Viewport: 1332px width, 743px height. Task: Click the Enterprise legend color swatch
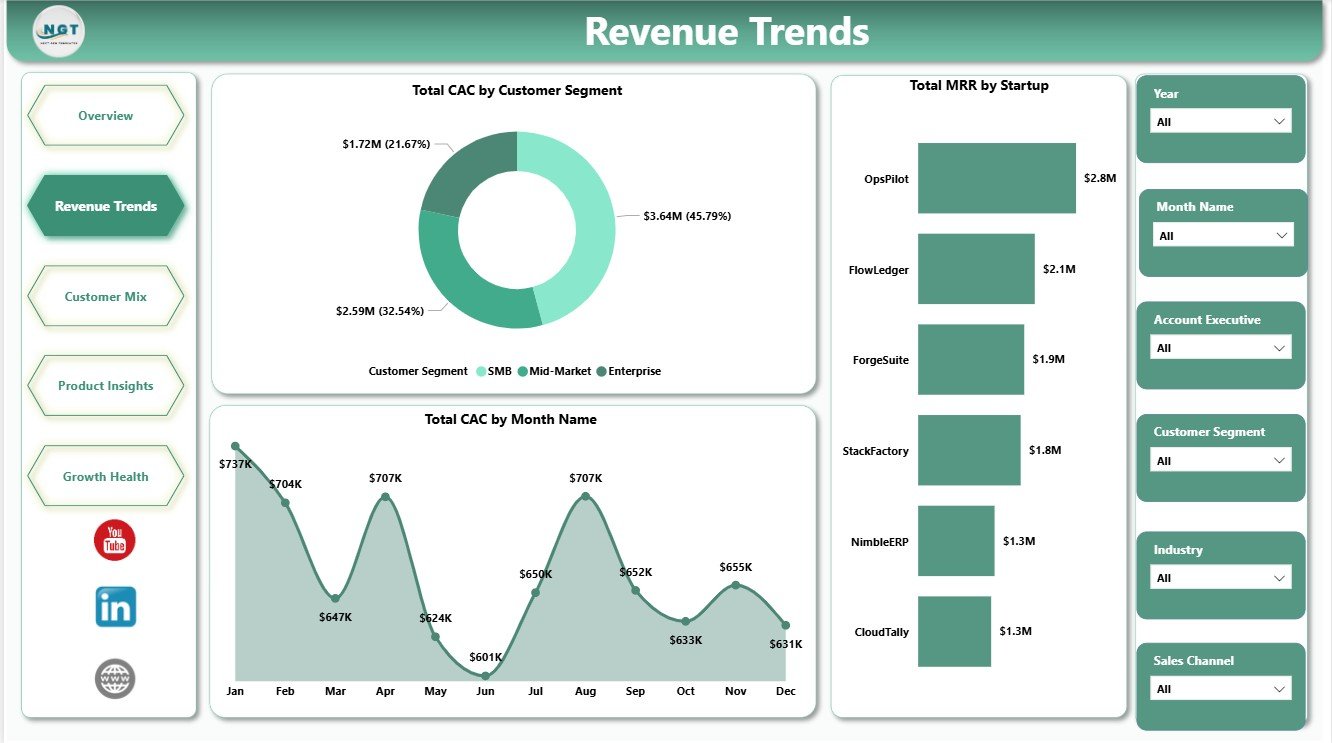[601, 371]
